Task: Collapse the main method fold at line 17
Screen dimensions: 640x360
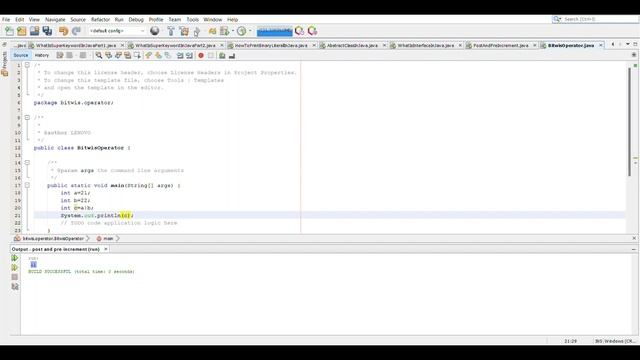Action: coord(27,185)
